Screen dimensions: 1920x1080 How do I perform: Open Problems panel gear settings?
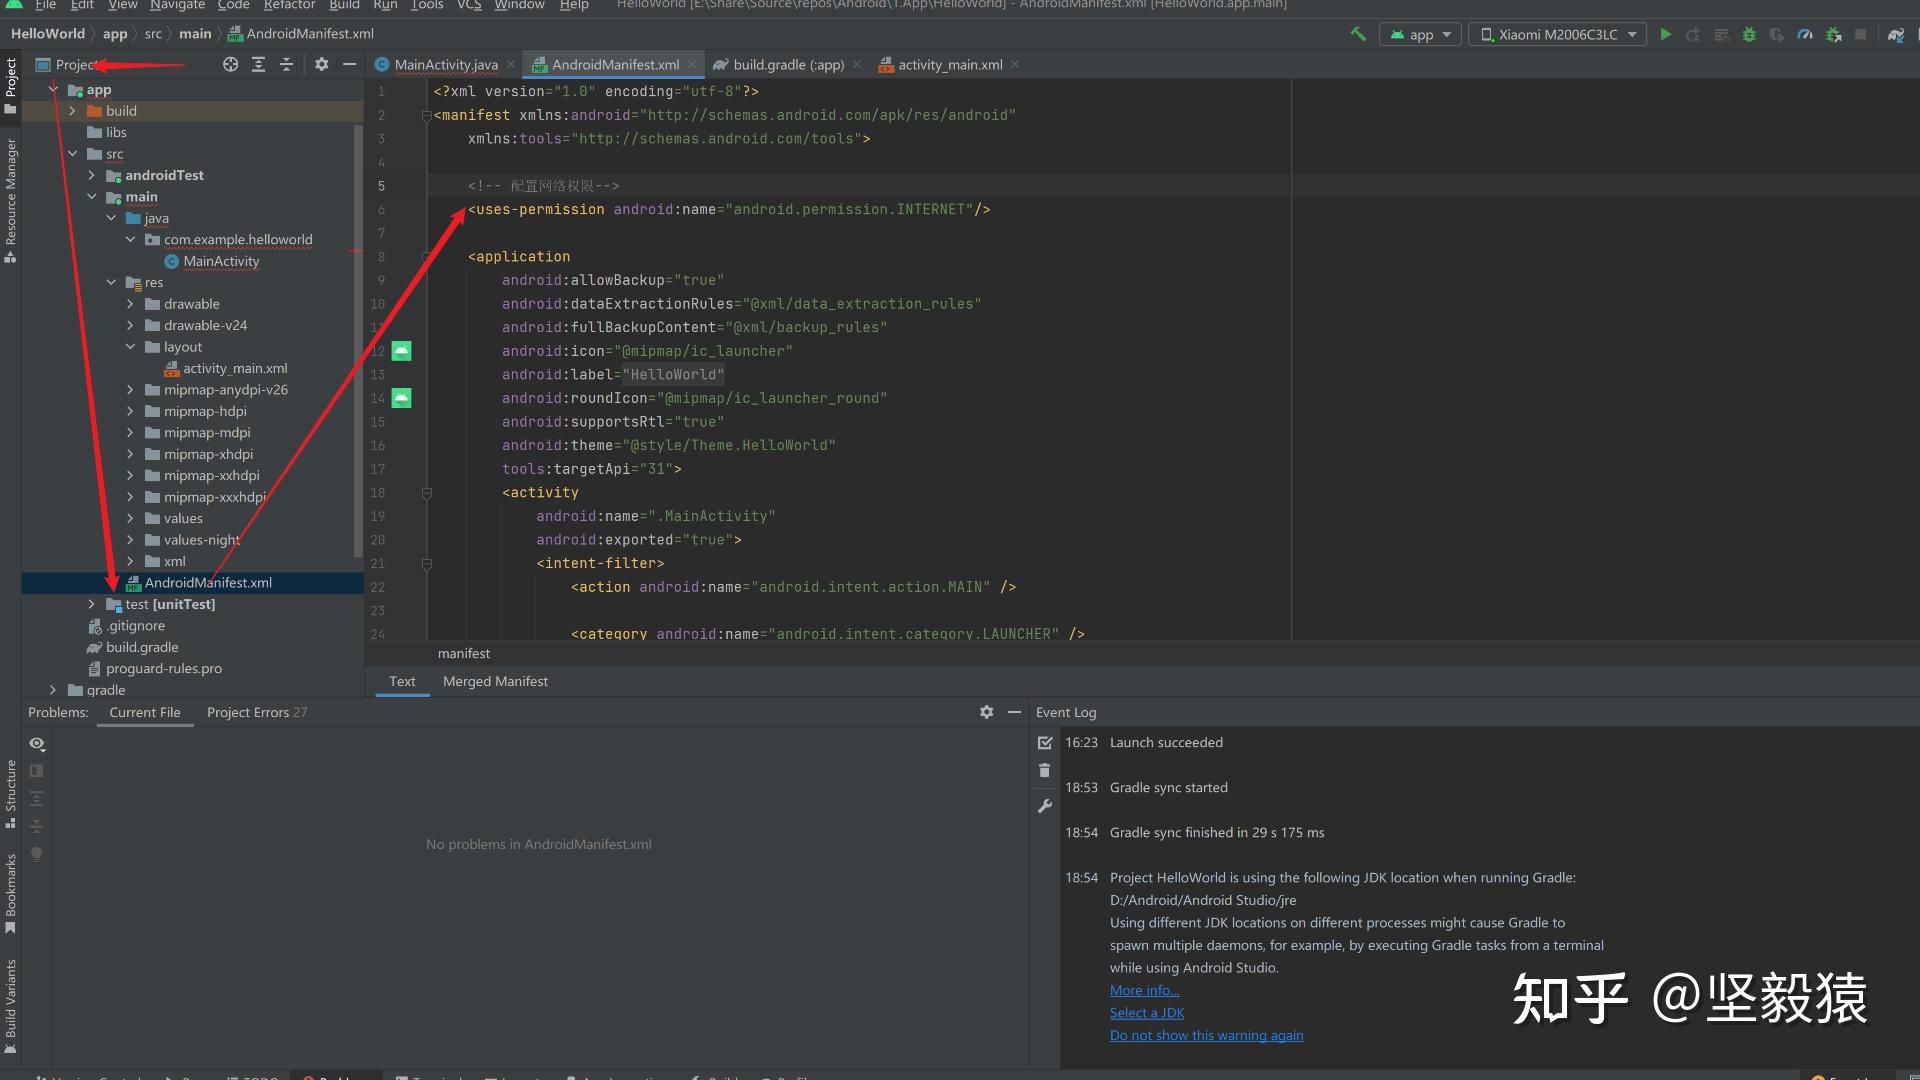coord(986,712)
